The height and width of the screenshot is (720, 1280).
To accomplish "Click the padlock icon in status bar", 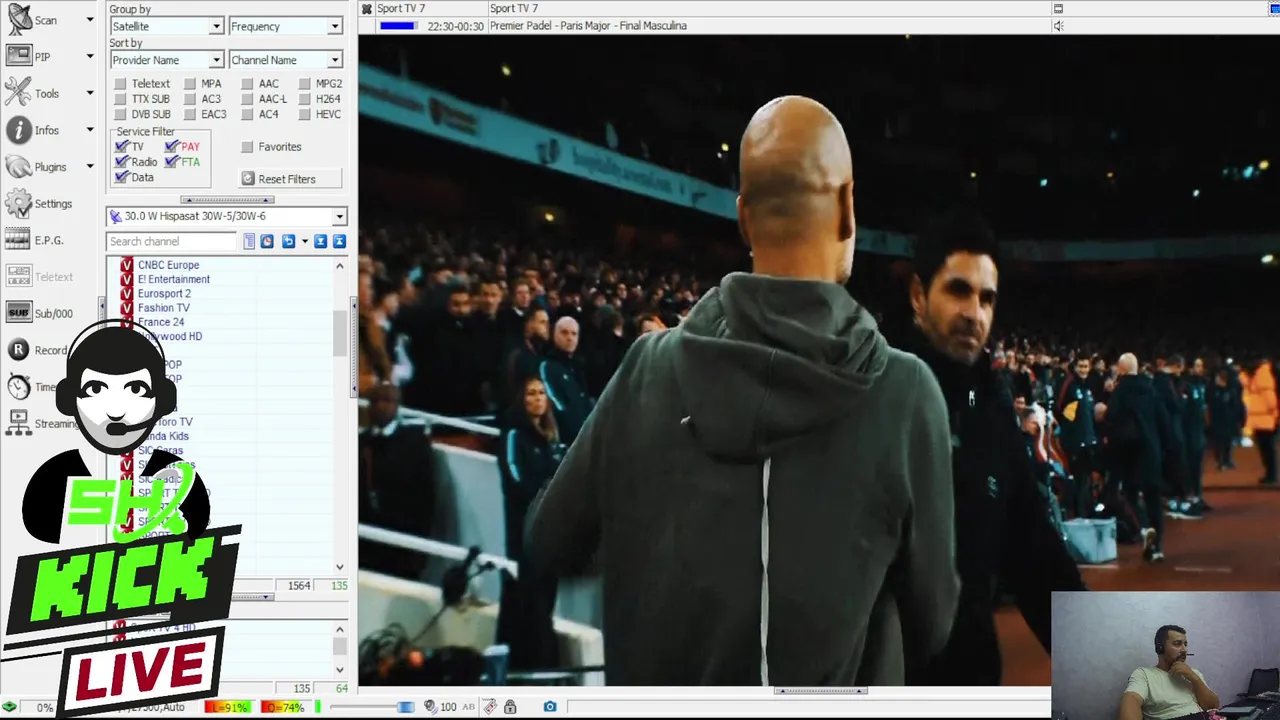I will 510,707.
